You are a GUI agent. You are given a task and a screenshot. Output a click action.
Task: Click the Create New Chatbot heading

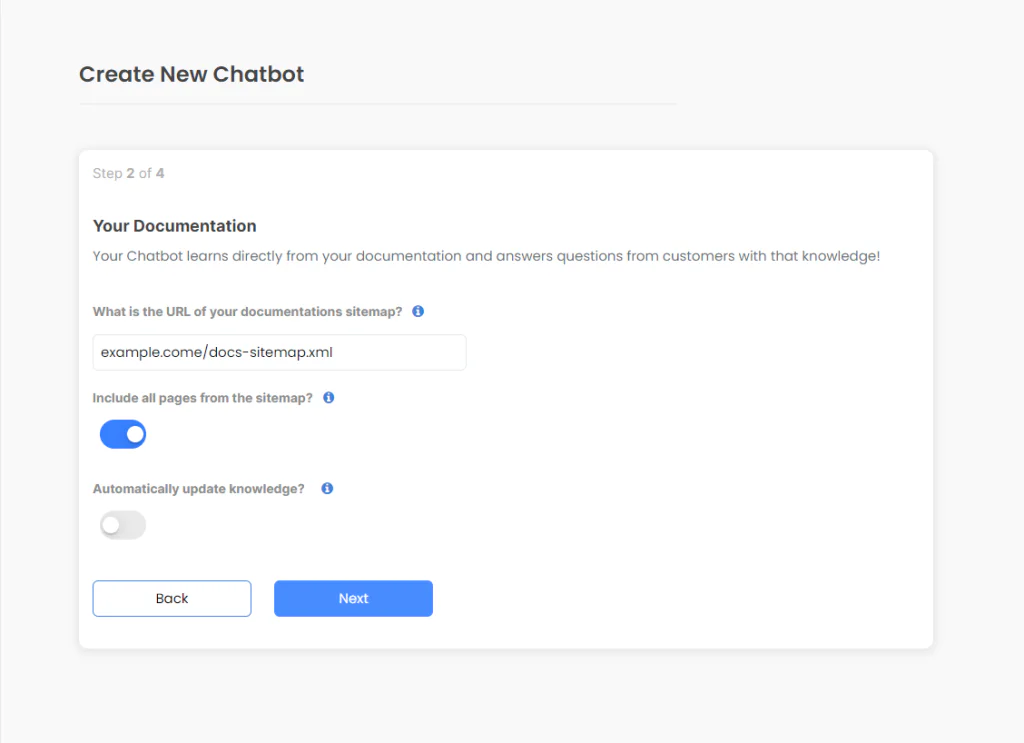coord(191,74)
